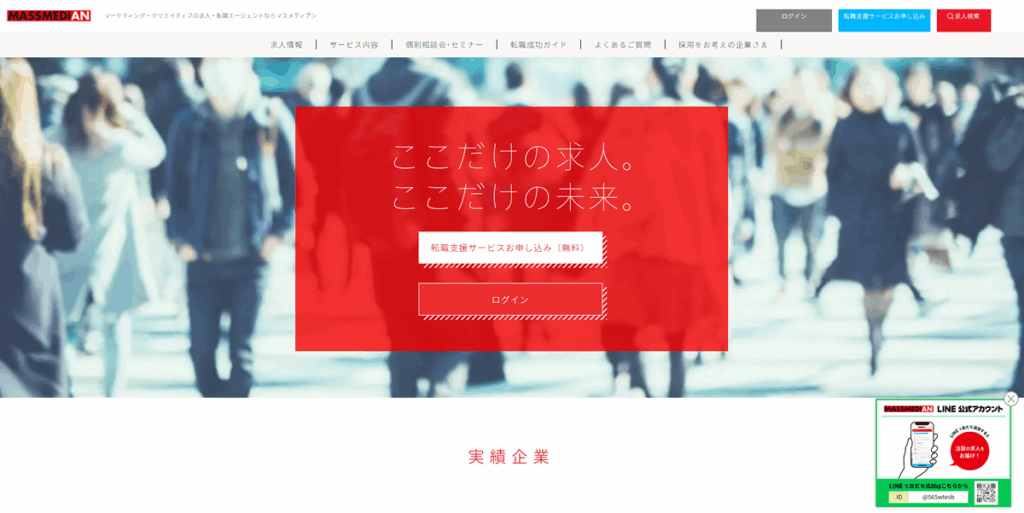Click the ここだけの求人。 hero headline
Screen dimensions: 1024x513
(x=514, y=158)
